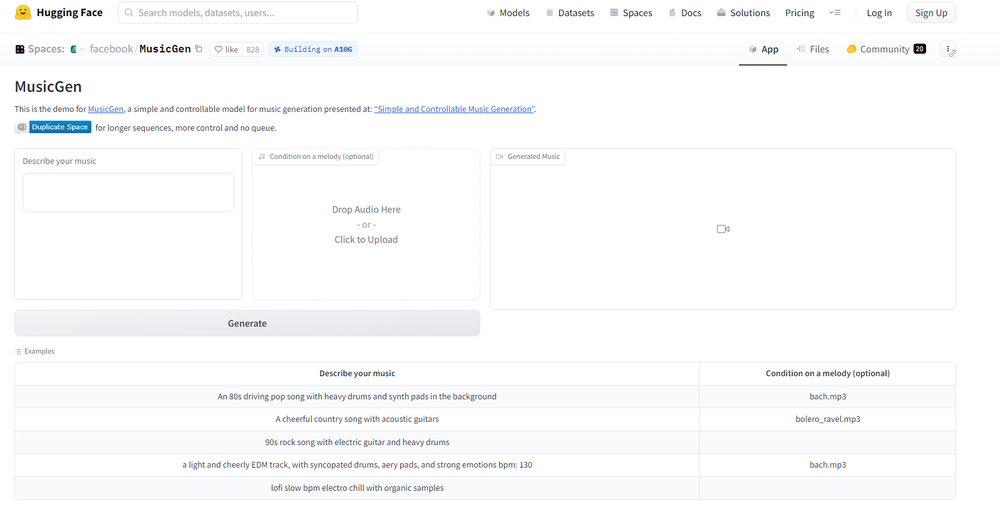This screenshot has height=510, width=1000.
Task: Go to Pricing page
Action: [x=800, y=13]
